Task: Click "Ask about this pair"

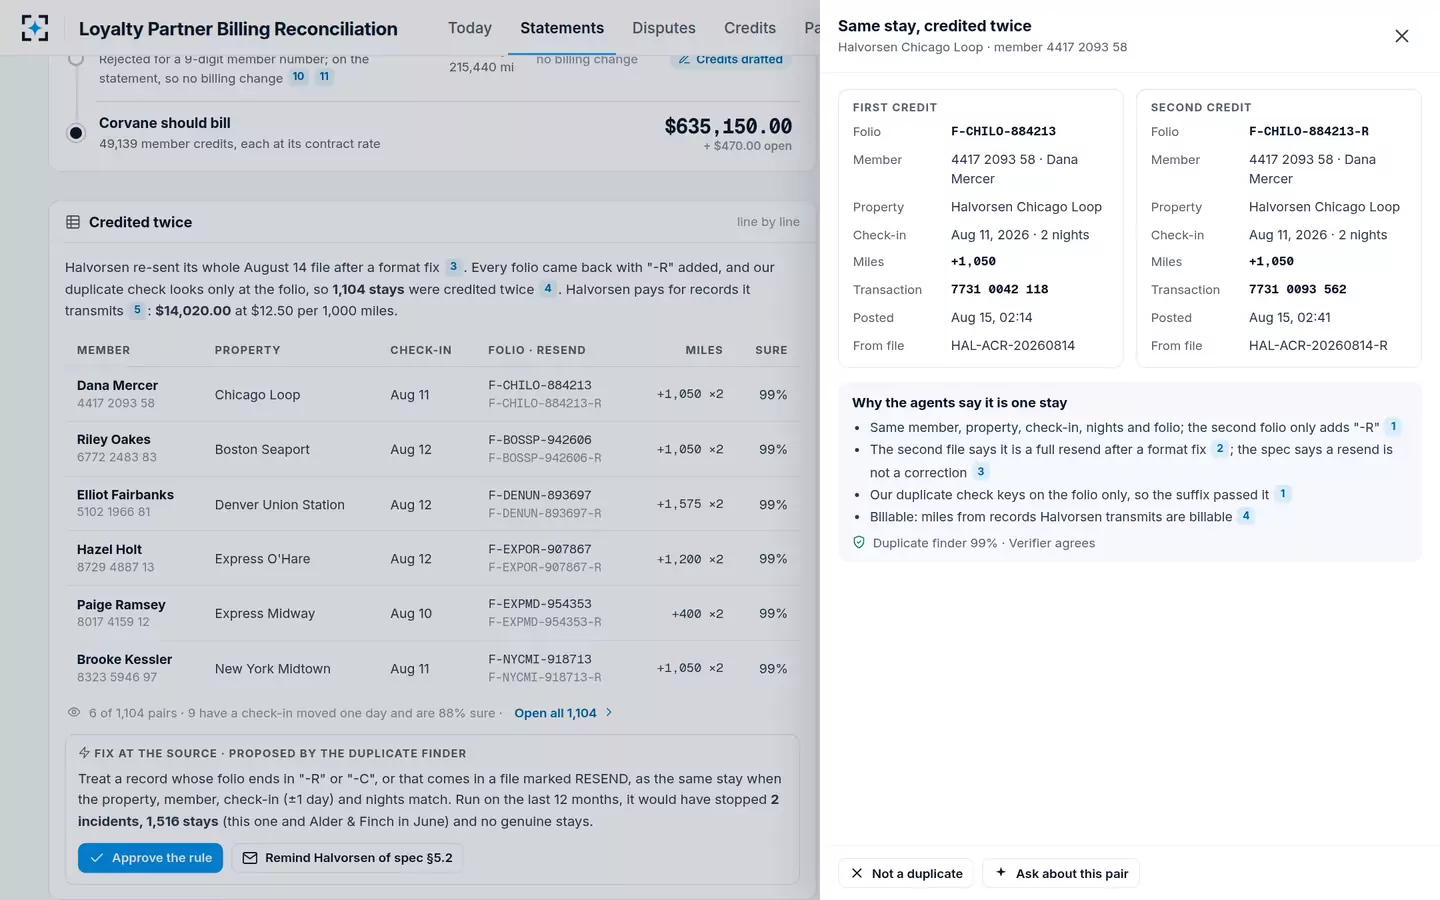Action: [1061, 873]
